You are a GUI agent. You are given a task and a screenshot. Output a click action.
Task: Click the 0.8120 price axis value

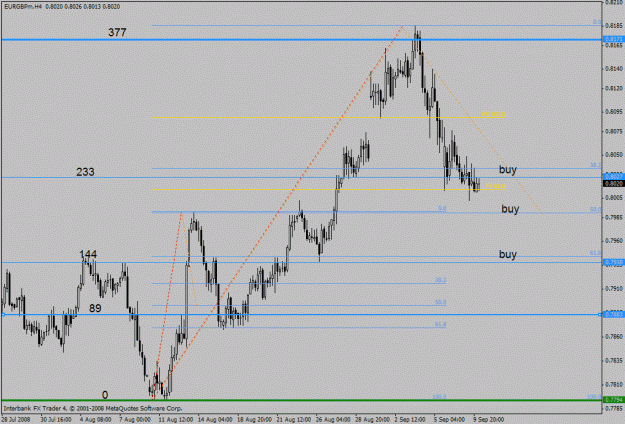[x=614, y=88]
